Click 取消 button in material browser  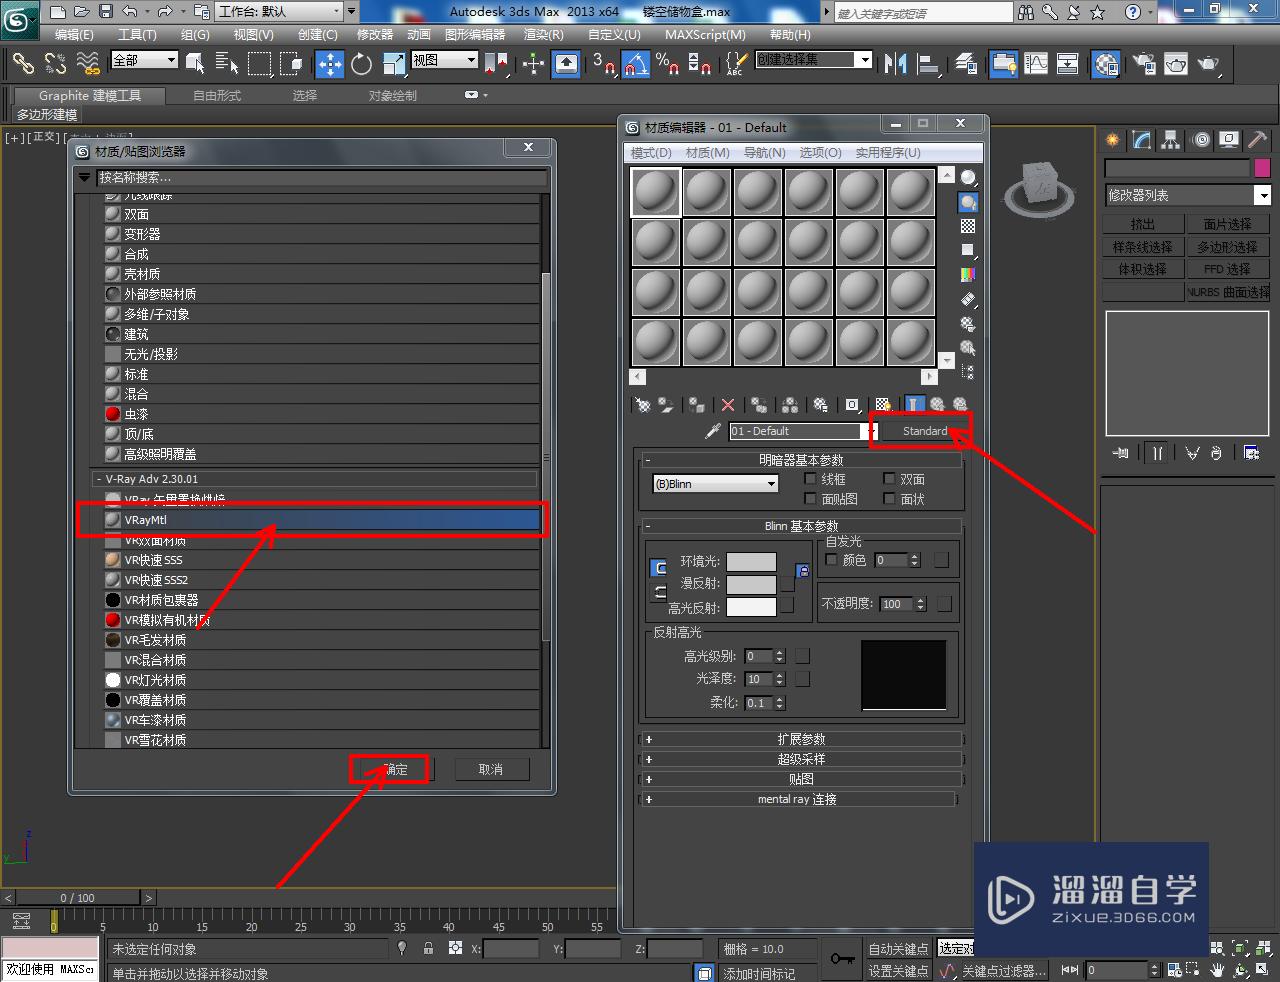point(491,769)
